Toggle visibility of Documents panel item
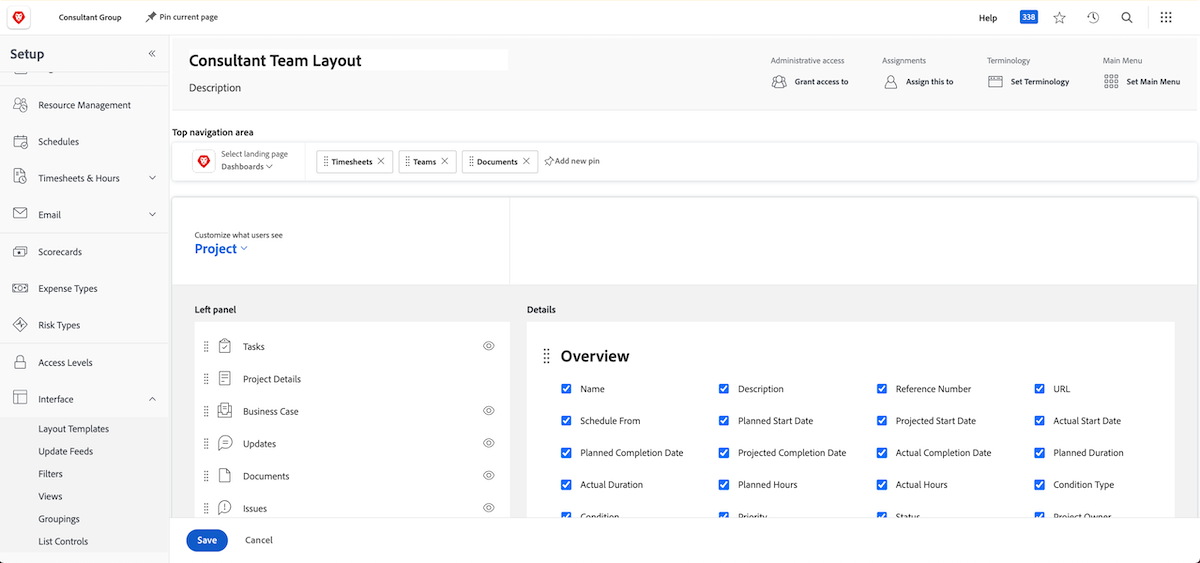The image size is (1200, 563). [x=489, y=476]
